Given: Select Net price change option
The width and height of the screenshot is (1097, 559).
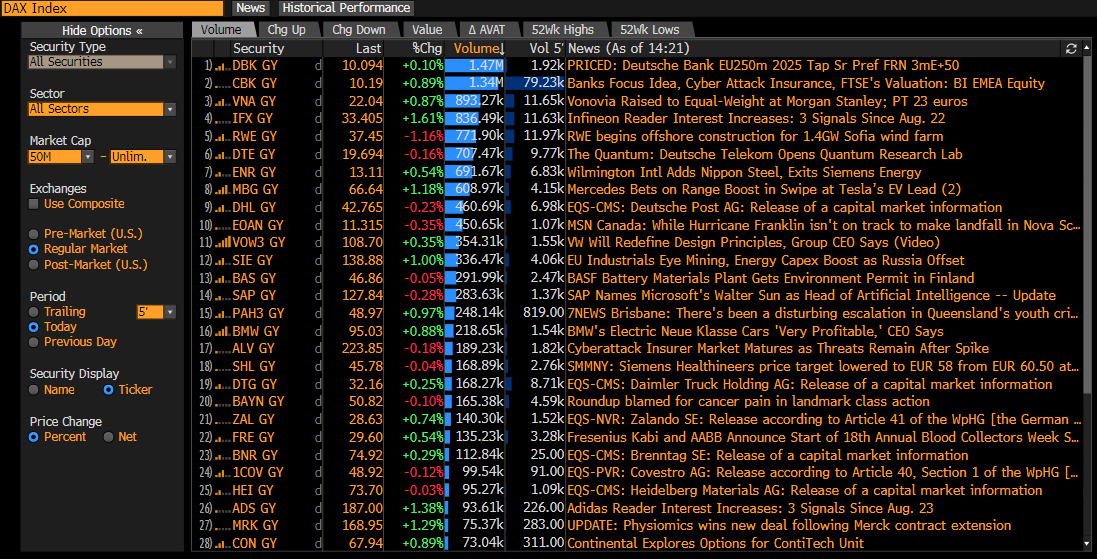Looking at the screenshot, I should click(108, 437).
